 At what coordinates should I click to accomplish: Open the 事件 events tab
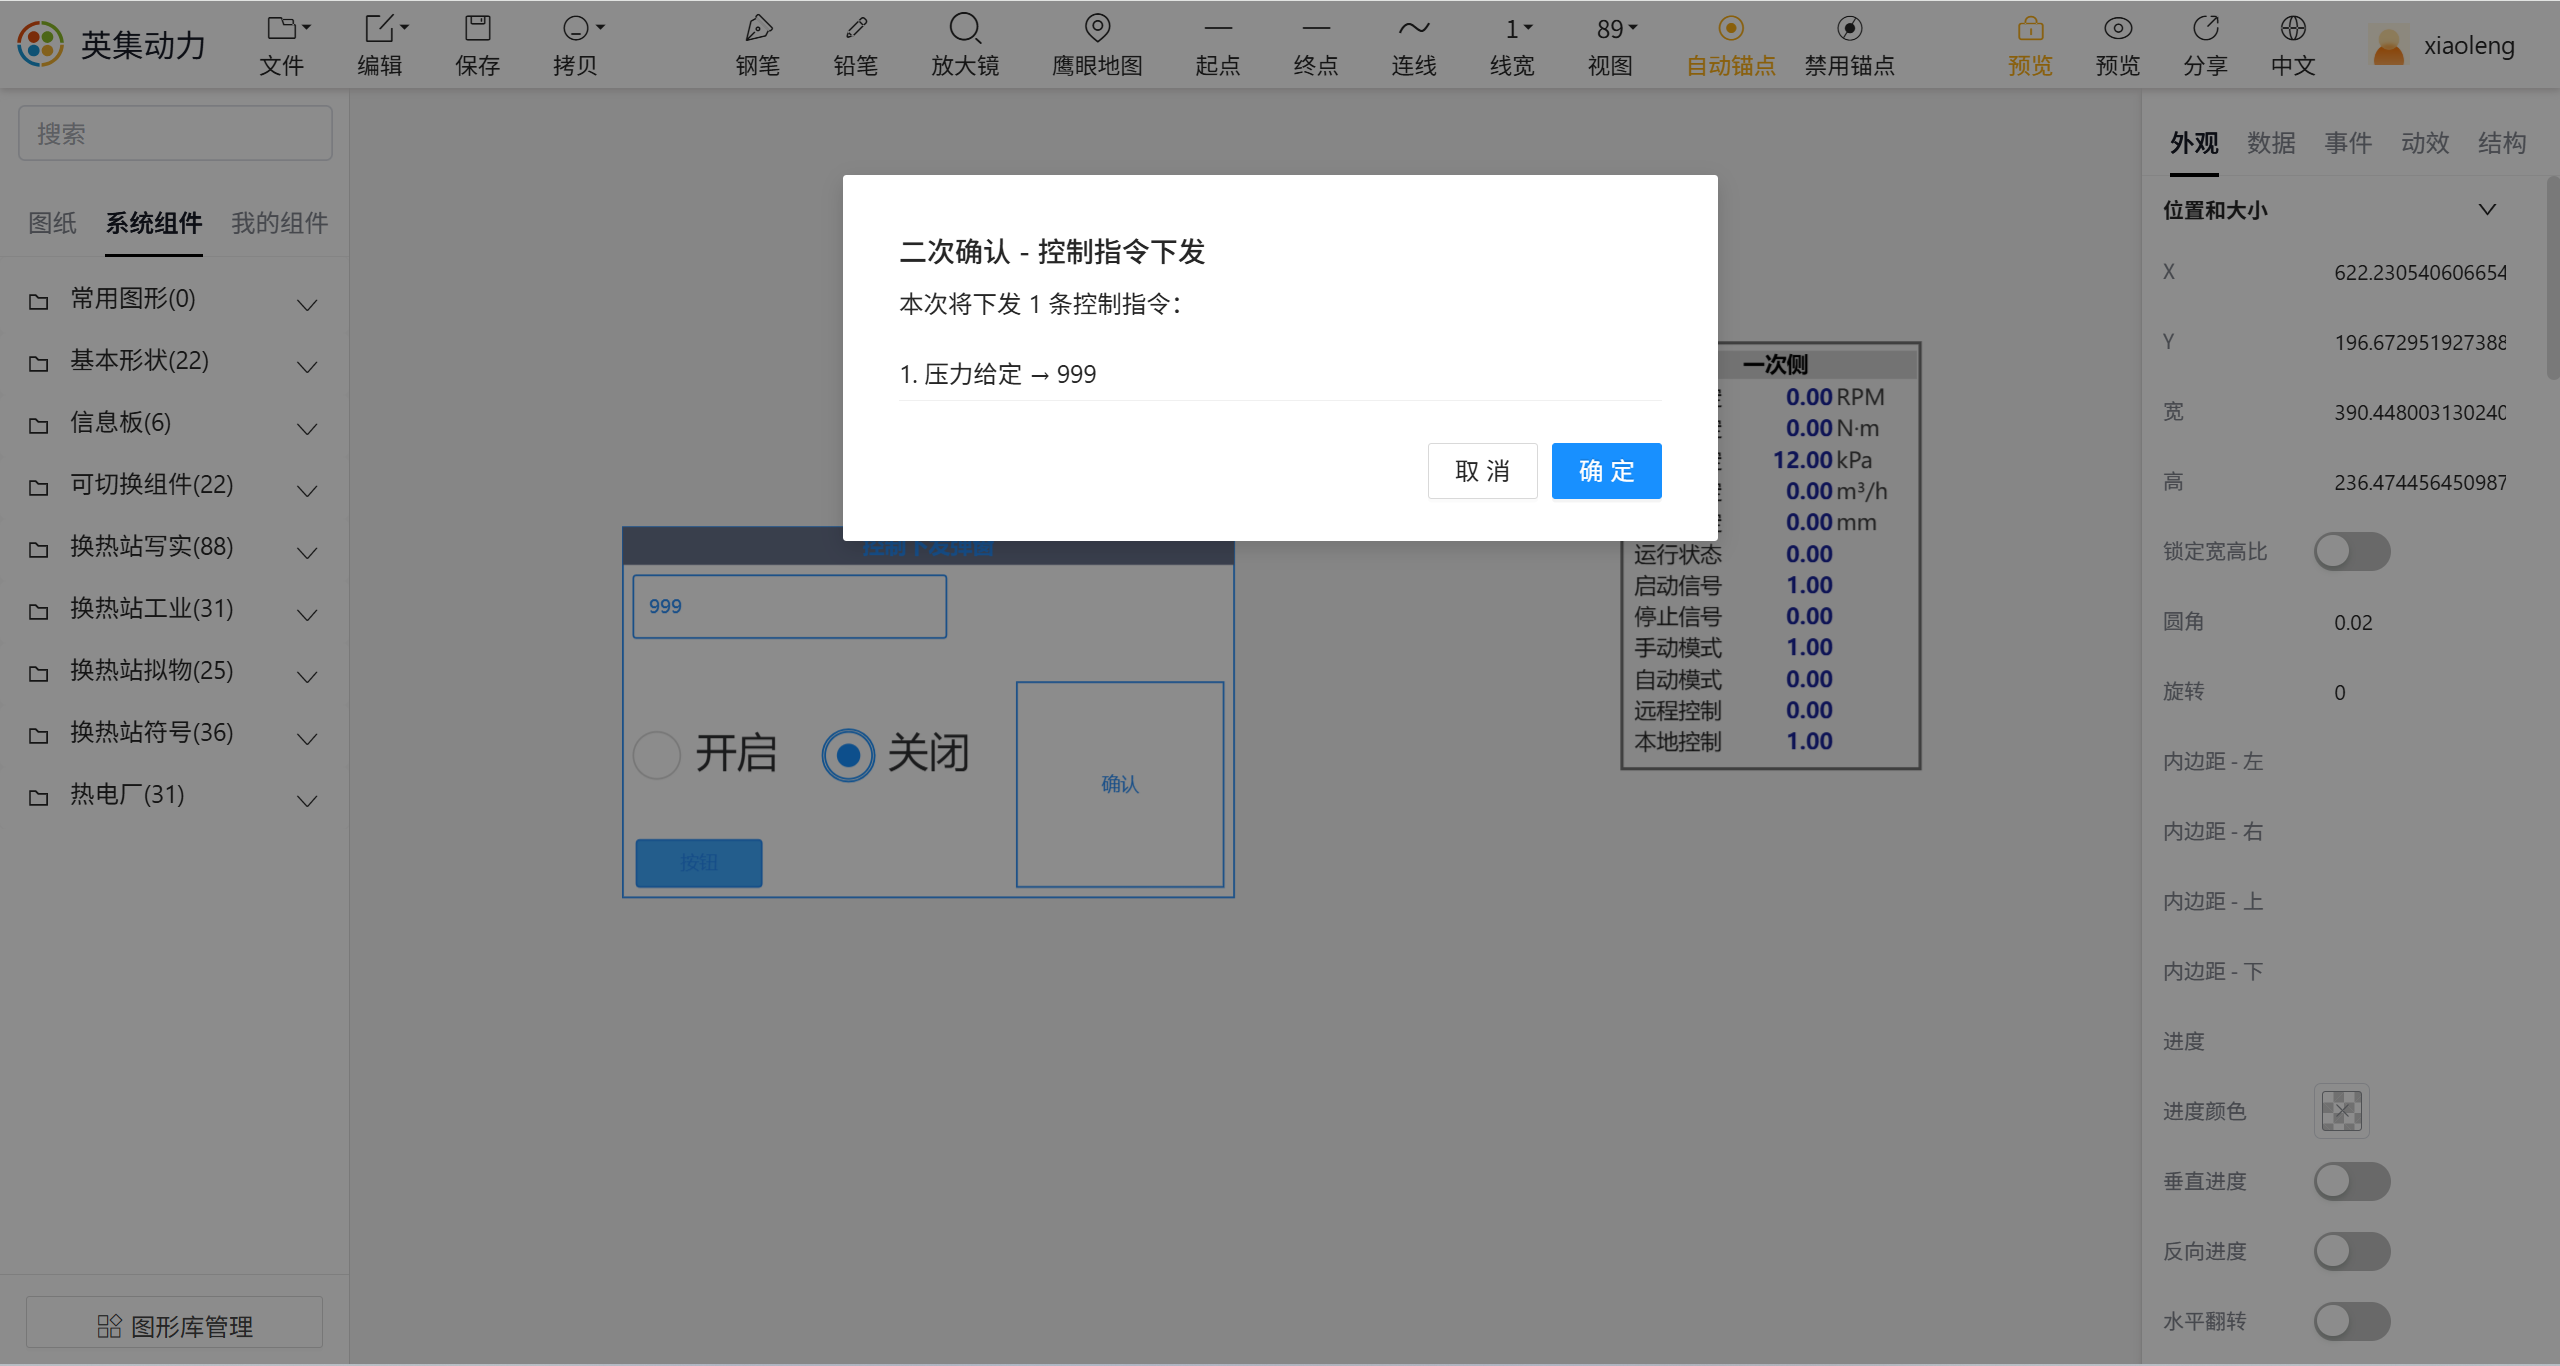[2348, 143]
